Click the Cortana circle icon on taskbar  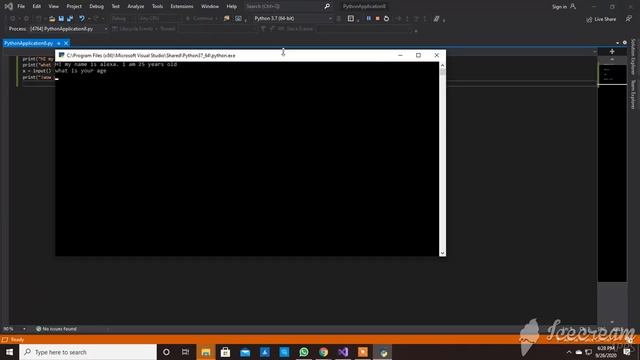166,352
